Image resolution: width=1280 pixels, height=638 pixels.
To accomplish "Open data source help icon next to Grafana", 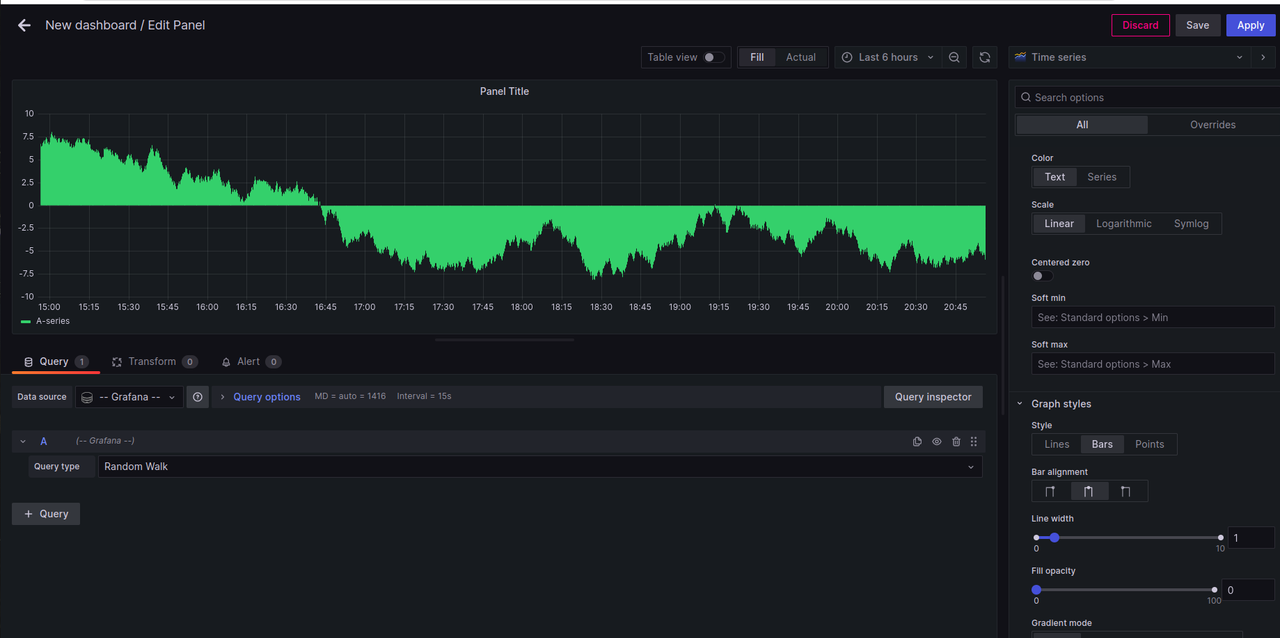I will (198, 397).
